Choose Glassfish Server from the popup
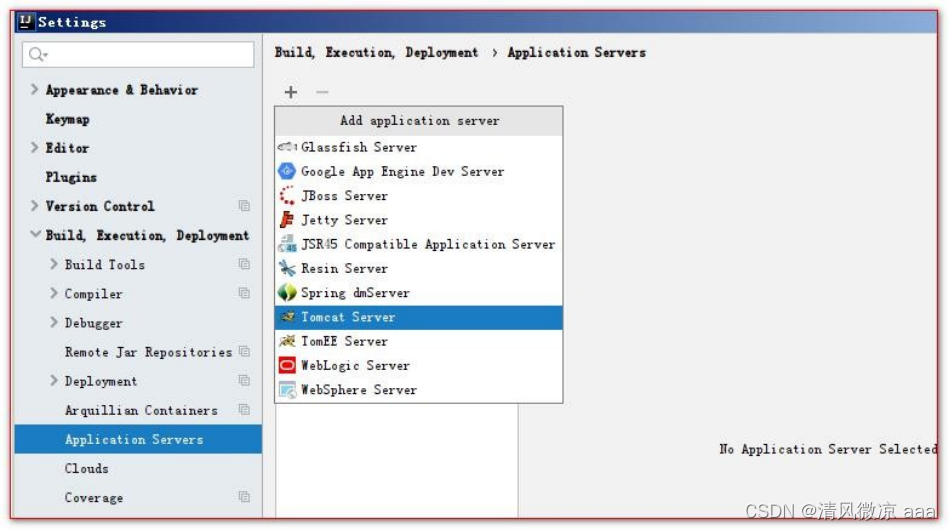 [x=419, y=147]
